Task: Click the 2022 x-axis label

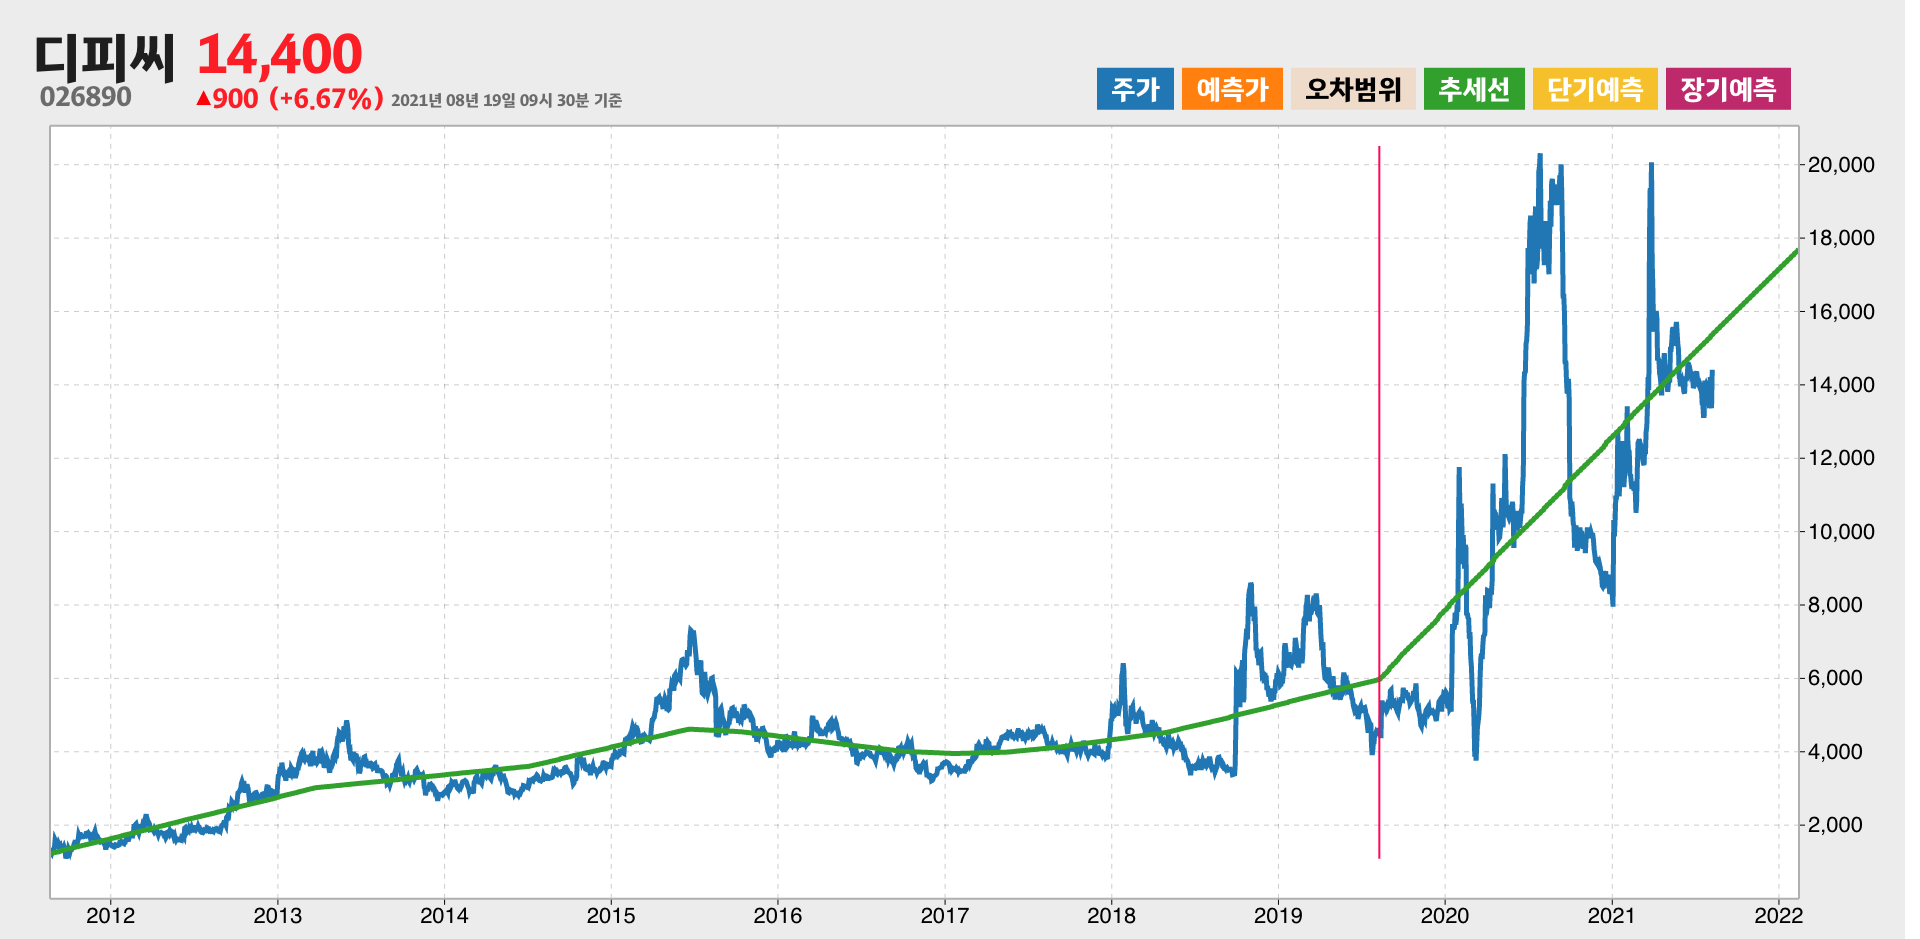Action: pyautogui.click(x=1779, y=915)
